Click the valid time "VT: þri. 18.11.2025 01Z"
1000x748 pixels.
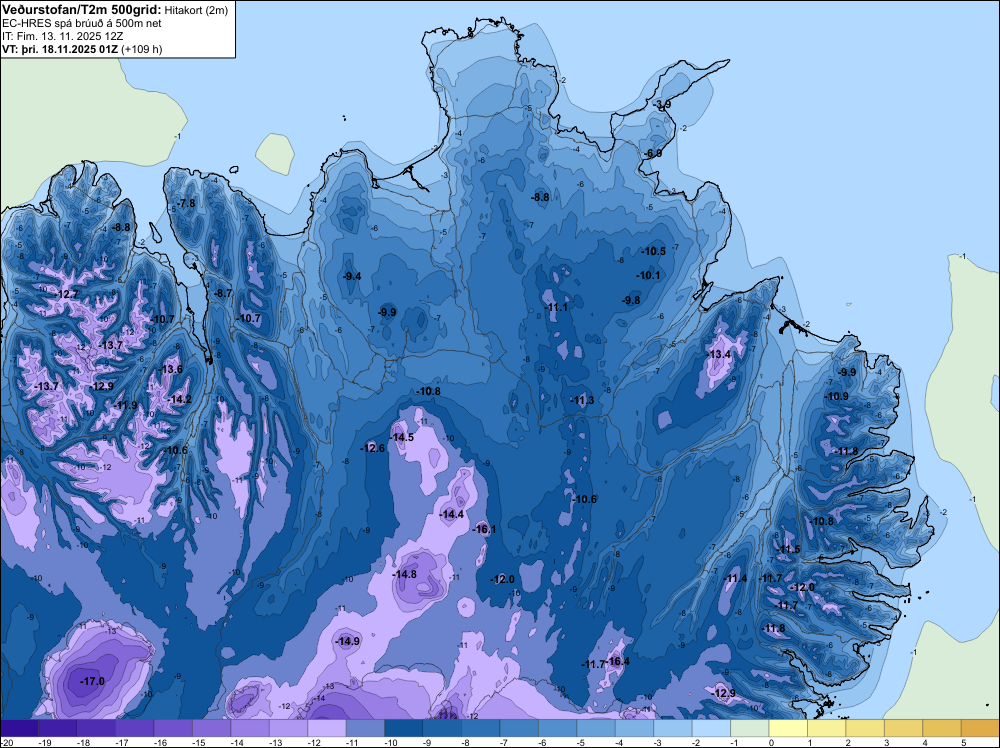tap(59, 49)
